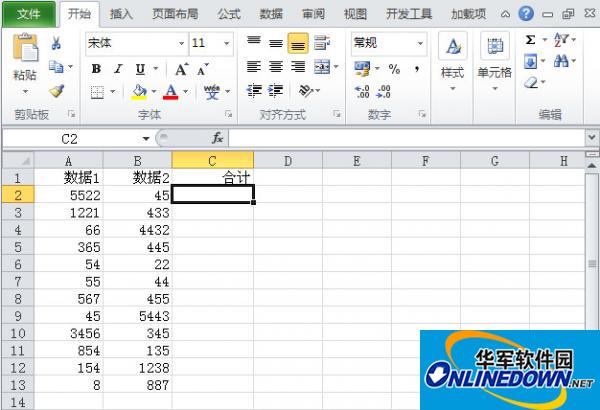Apply red font color
Screen dimensions: 600x410
(x=171, y=92)
